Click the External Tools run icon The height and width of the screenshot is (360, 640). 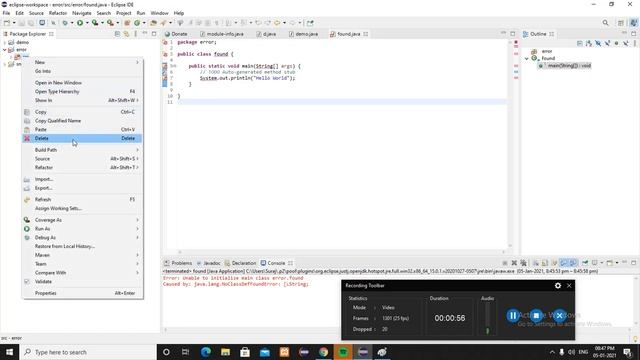(x=110, y=23)
